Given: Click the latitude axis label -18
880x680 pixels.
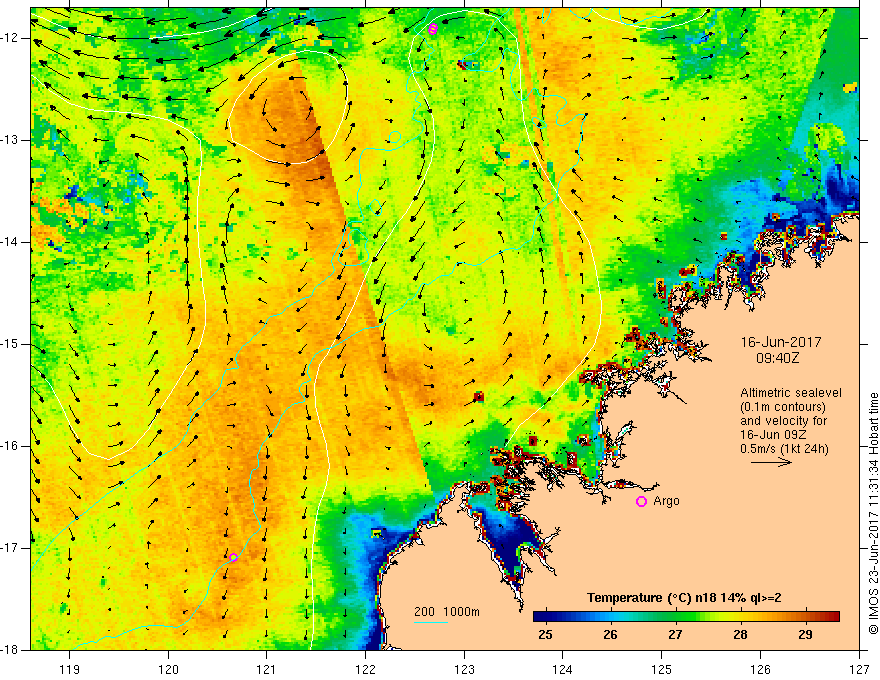Looking at the screenshot, I should [11, 650].
